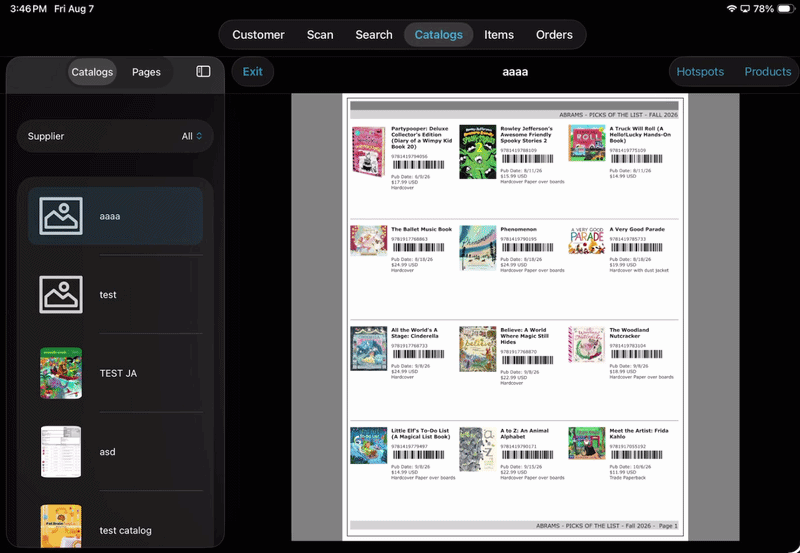The height and width of the screenshot is (553, 800).
Task: Select the test catalog row label
Action: [x=108, y=294]
